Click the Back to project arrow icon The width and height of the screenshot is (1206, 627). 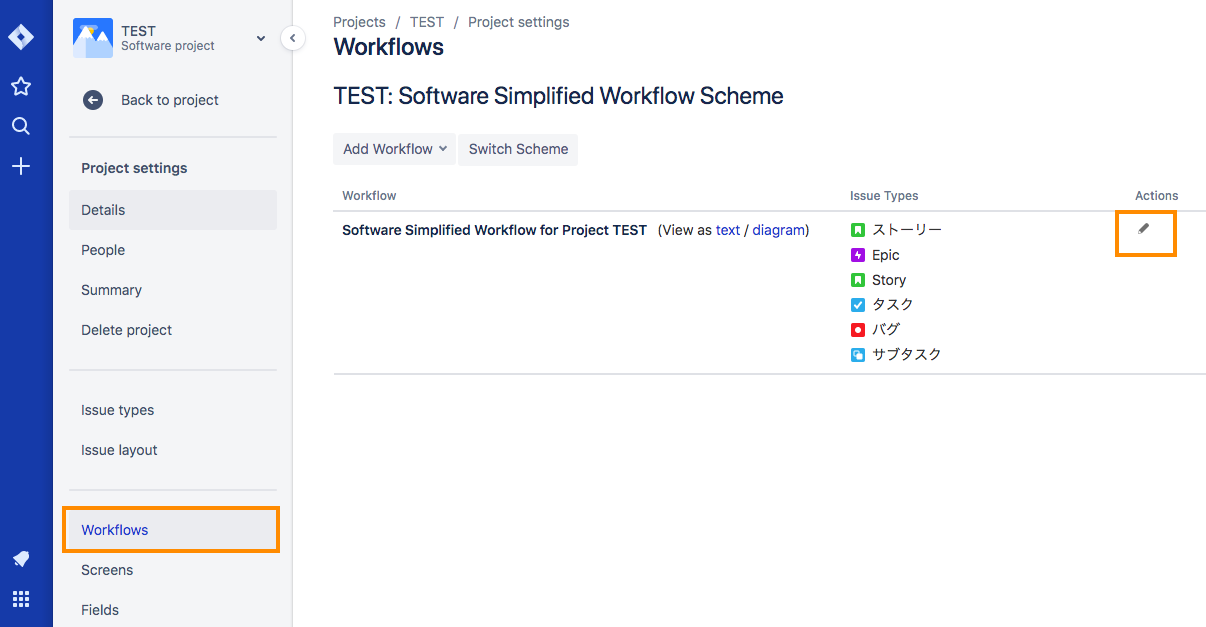[93, 100]
